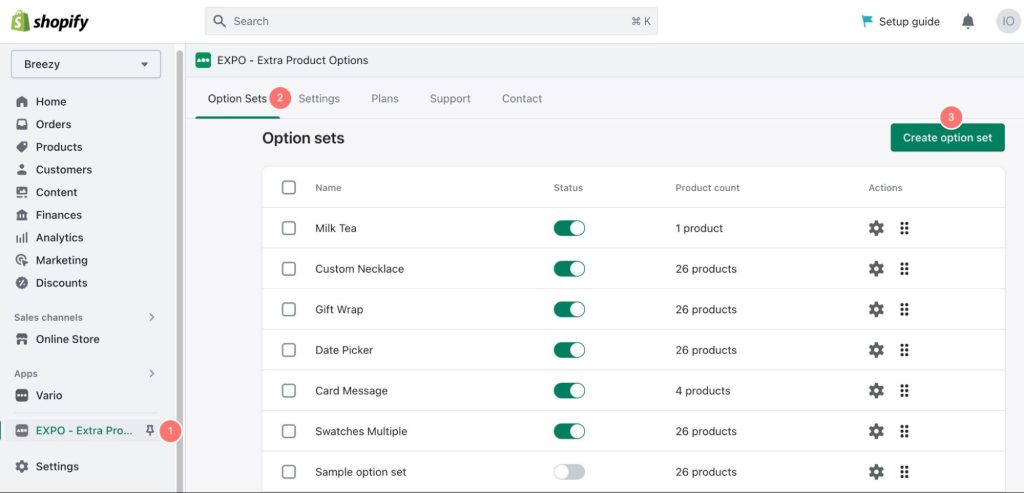Open the Breezy store switcher dropdown

point(86,64)
